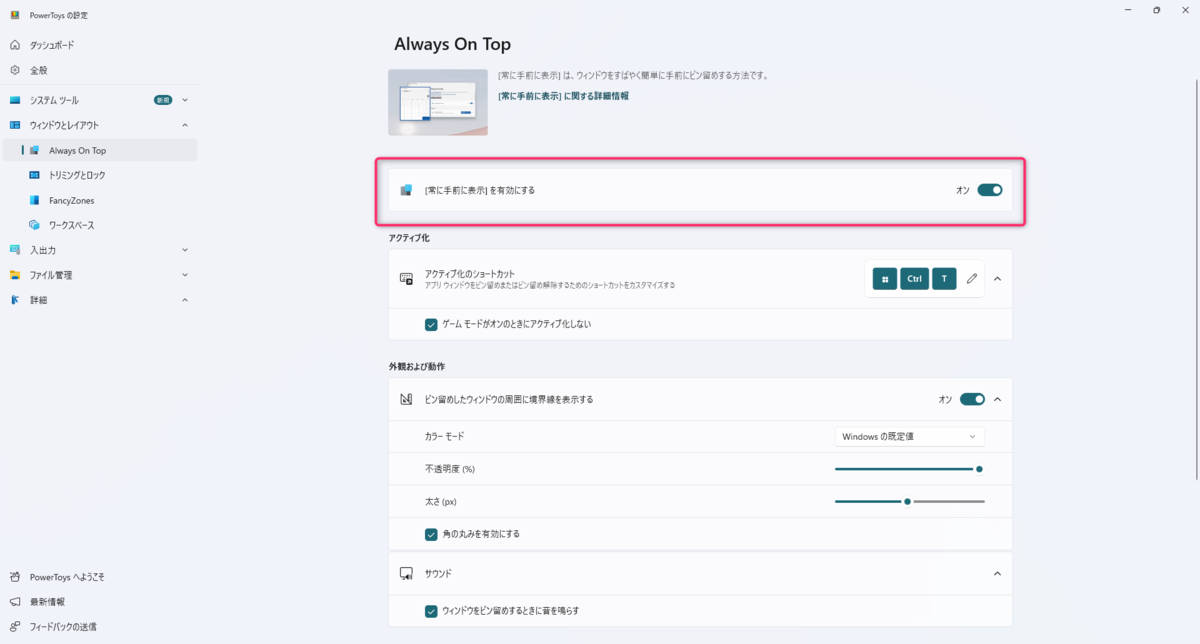Uncheck 角の丸みを有効にする
The image size is (1200, 644).
[x=431, y=534]
